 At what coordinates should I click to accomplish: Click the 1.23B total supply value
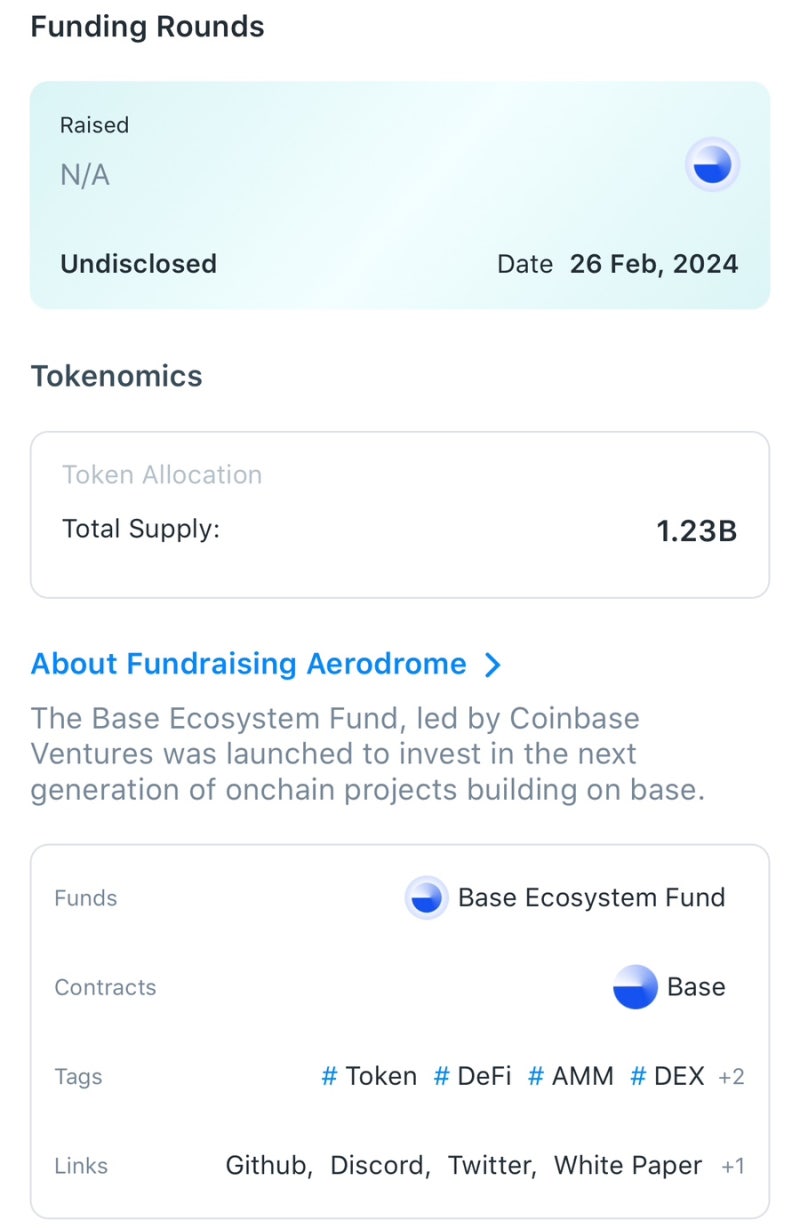(x=696, y=531)
